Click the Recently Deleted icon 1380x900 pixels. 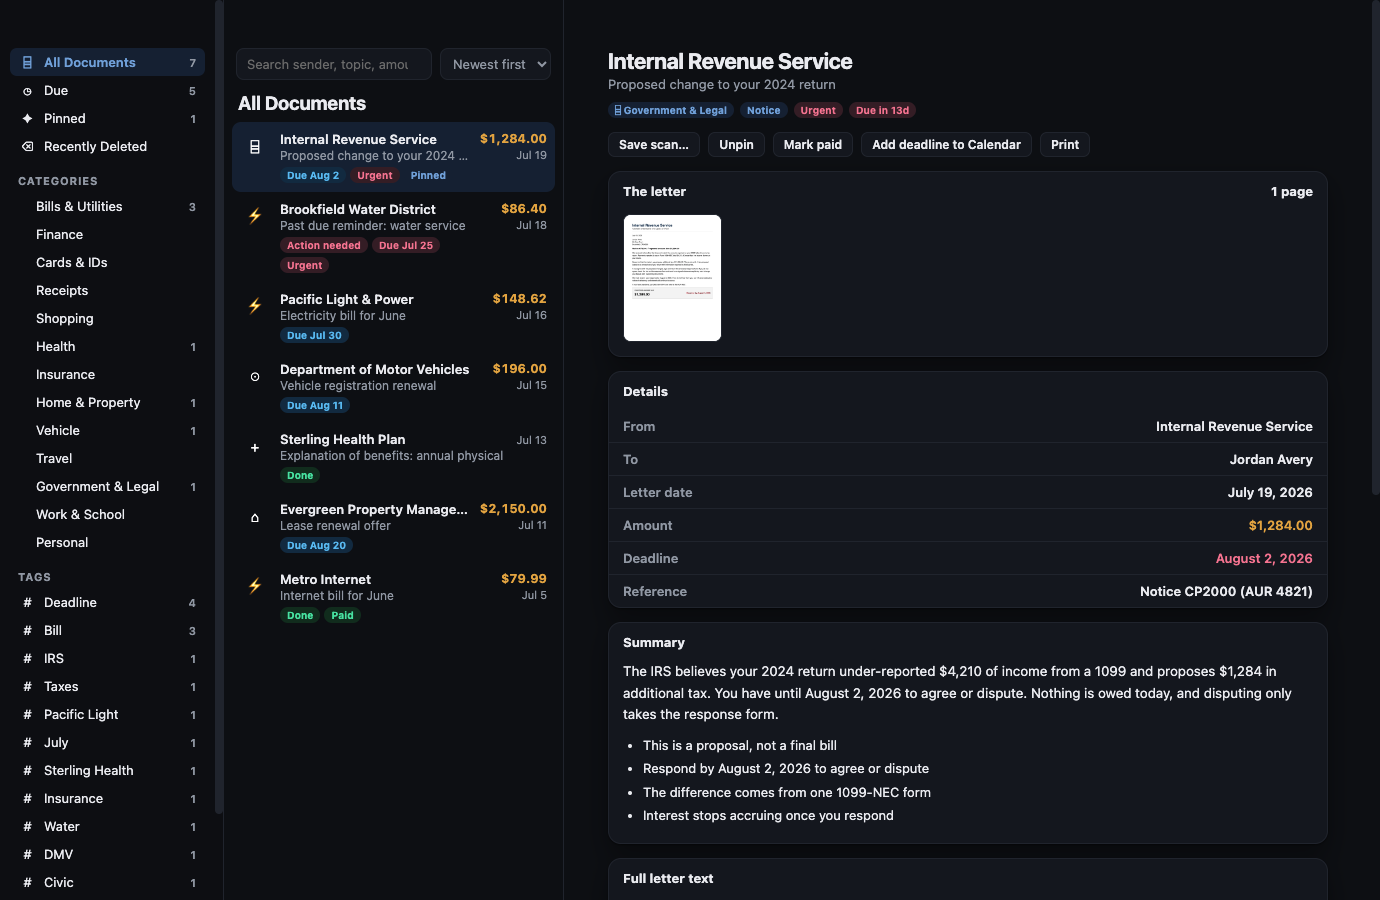click(x=27, y=146)
